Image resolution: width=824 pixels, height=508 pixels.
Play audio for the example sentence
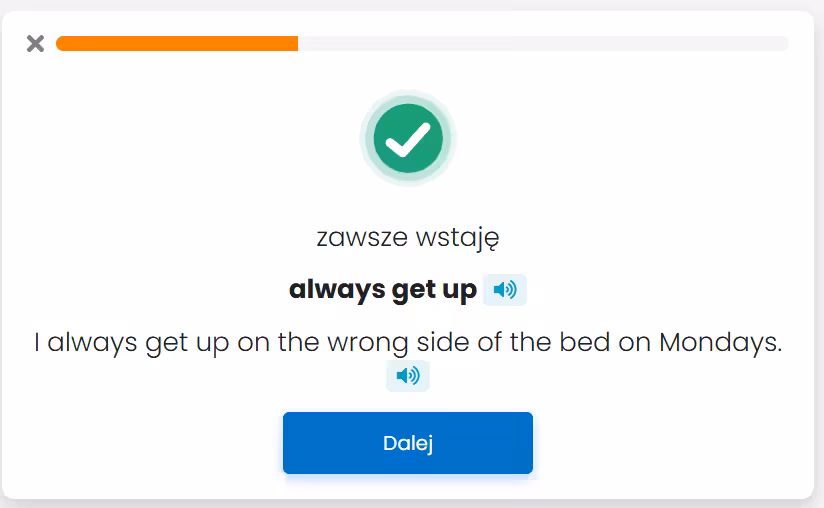(408, 376)
